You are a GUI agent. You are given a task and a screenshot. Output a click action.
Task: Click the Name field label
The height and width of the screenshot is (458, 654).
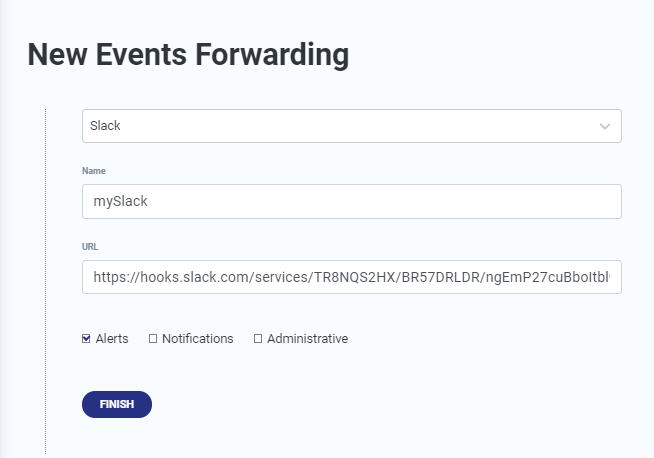94,171
